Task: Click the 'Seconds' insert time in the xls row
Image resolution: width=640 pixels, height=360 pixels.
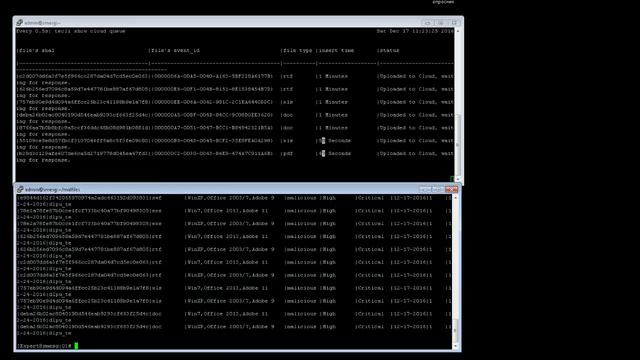Action: click(340, 140)
